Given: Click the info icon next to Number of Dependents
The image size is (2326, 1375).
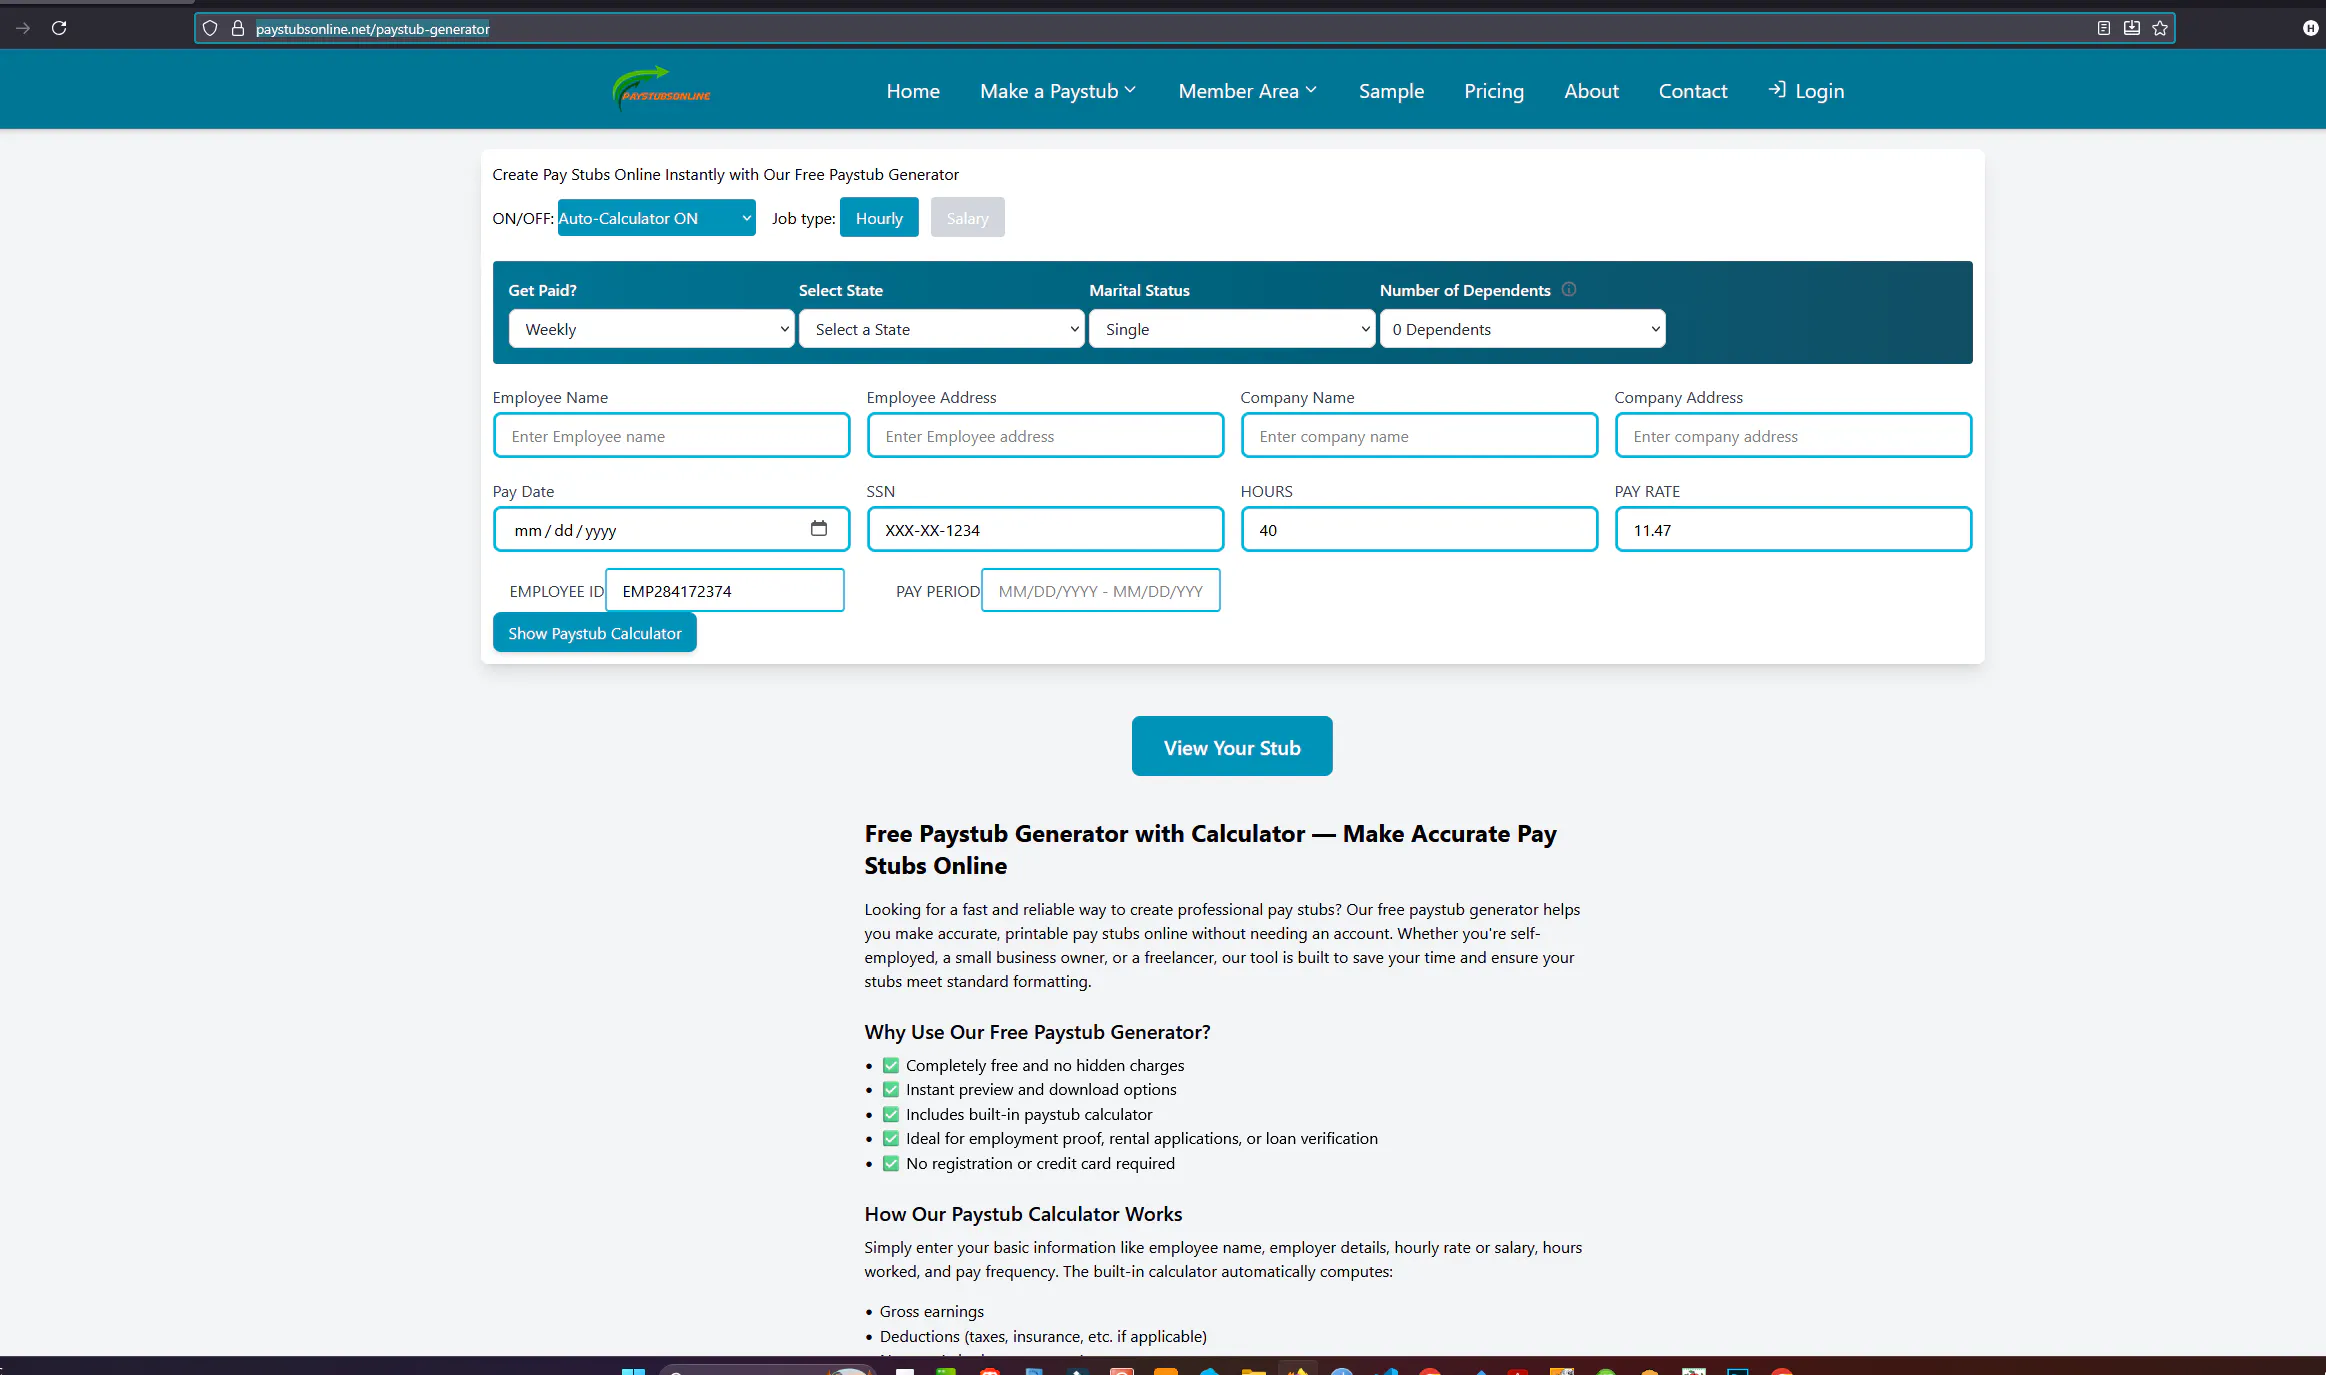Looking at the screenshot, I should 1569,289.
